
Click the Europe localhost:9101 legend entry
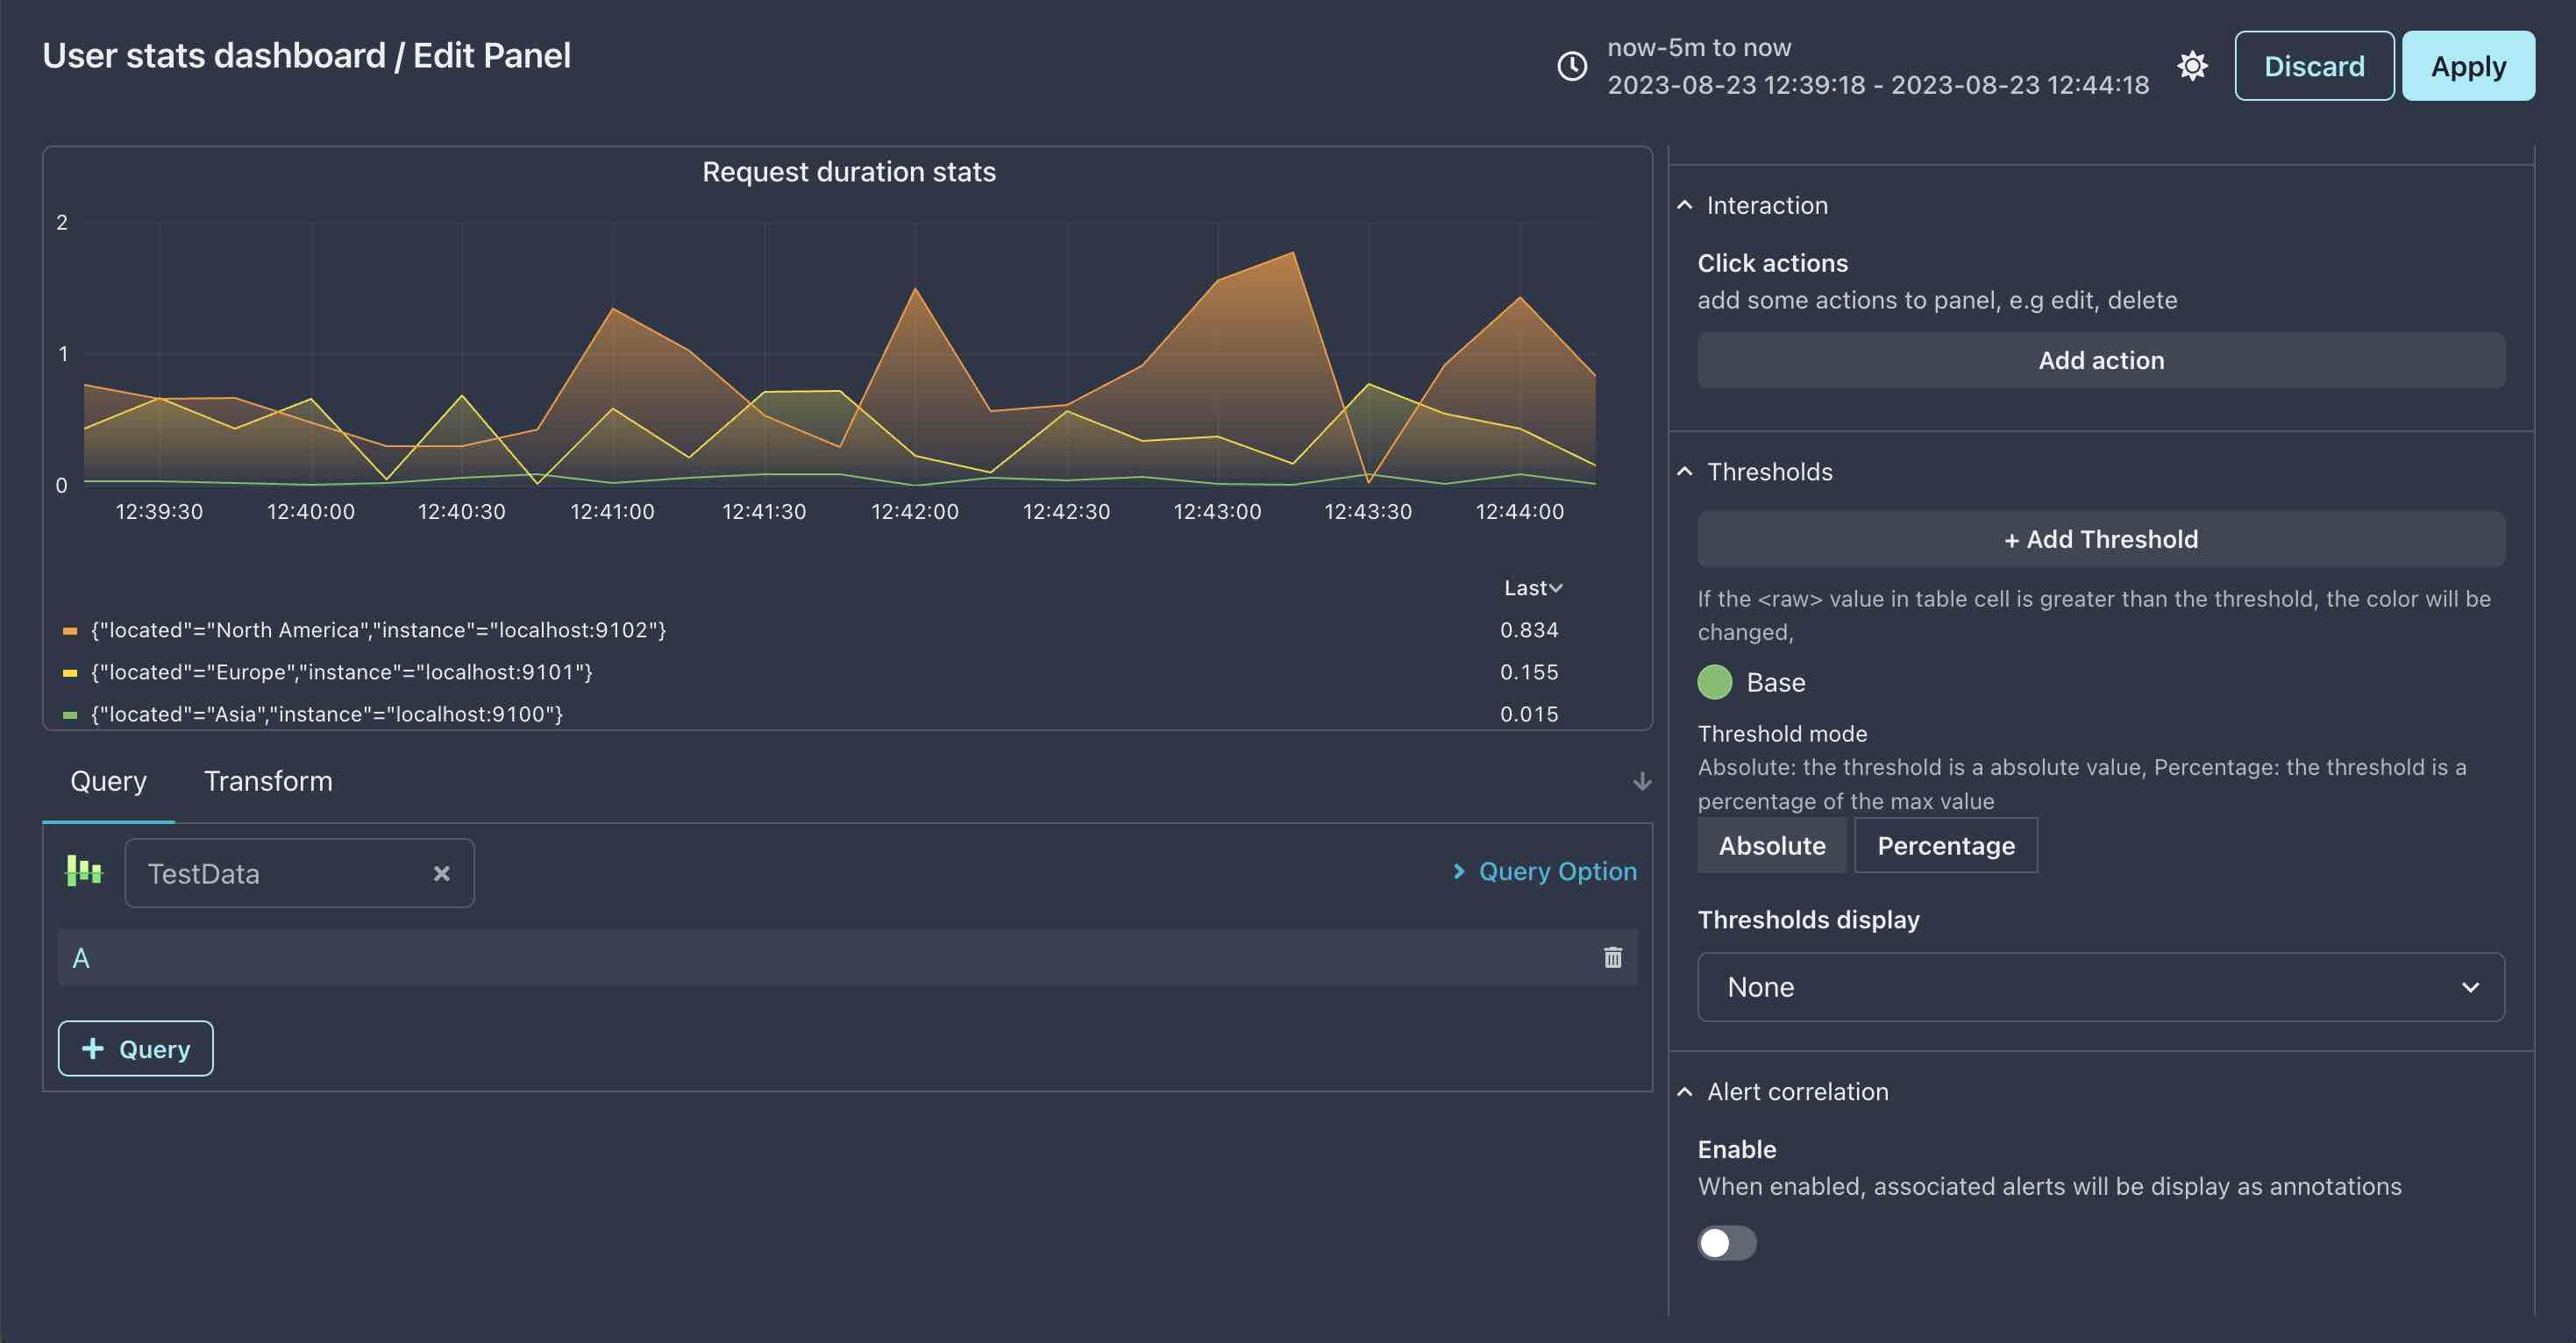point(341,672)
